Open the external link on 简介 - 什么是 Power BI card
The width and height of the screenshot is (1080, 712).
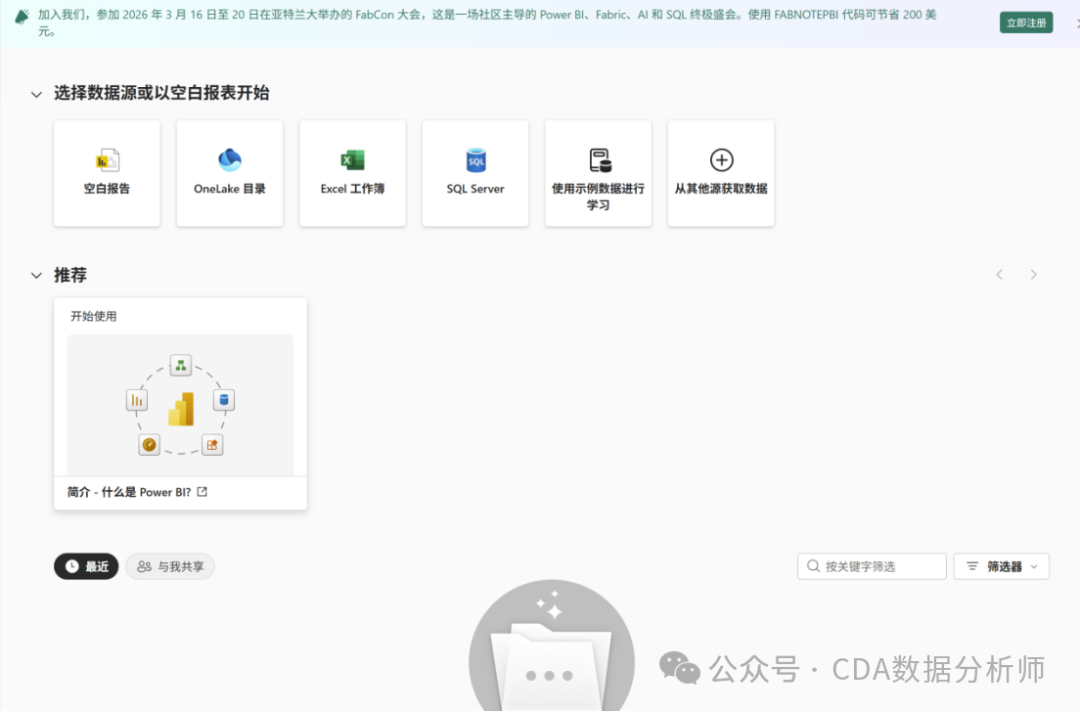coord(200,491)
